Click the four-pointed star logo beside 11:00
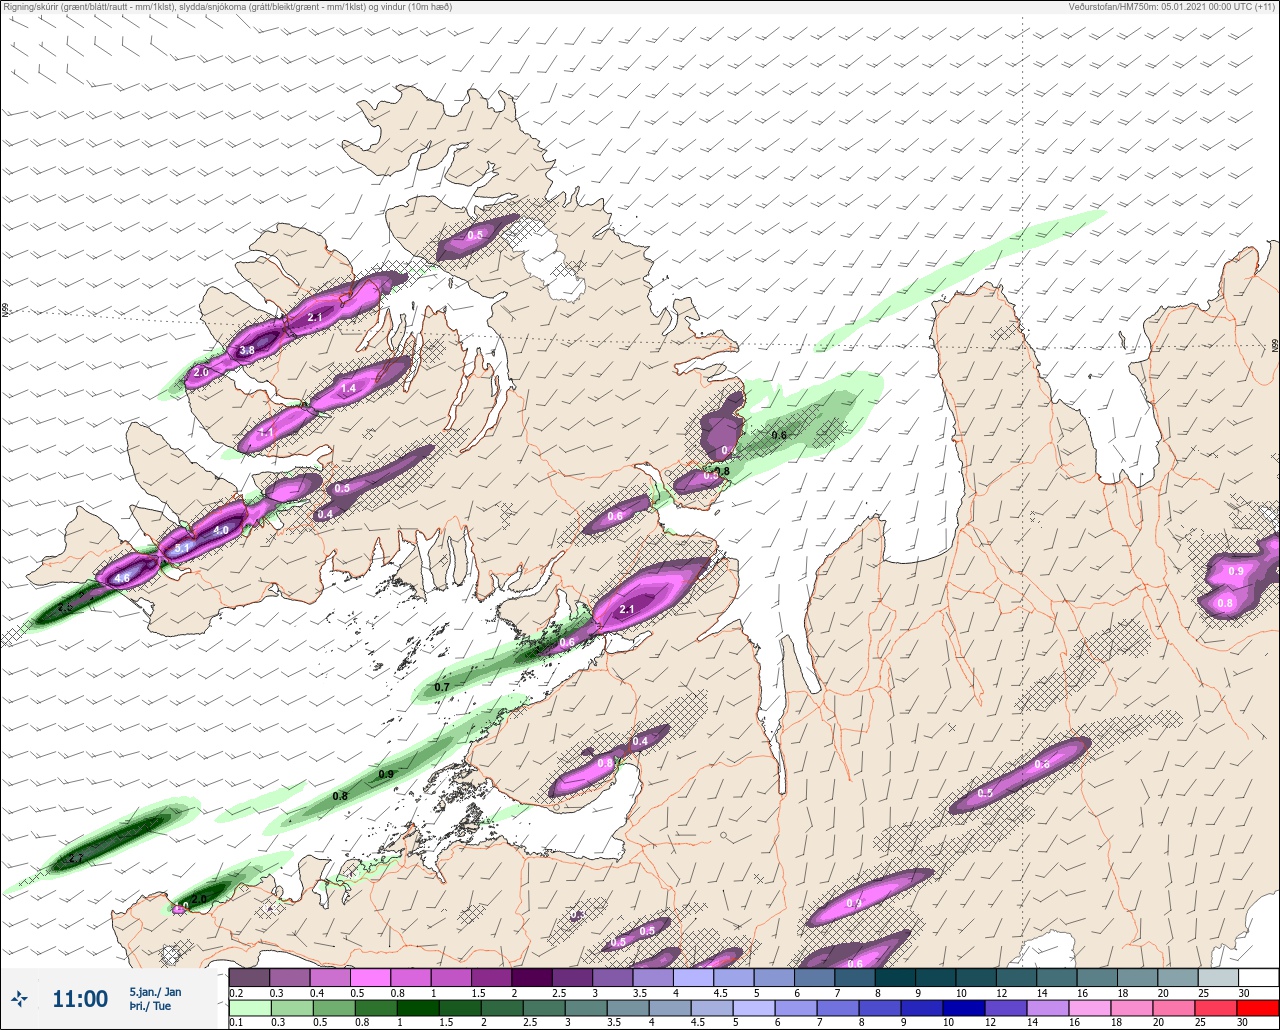The height and width of the screenshot is (1030, 1280). [x=19, y=998]
